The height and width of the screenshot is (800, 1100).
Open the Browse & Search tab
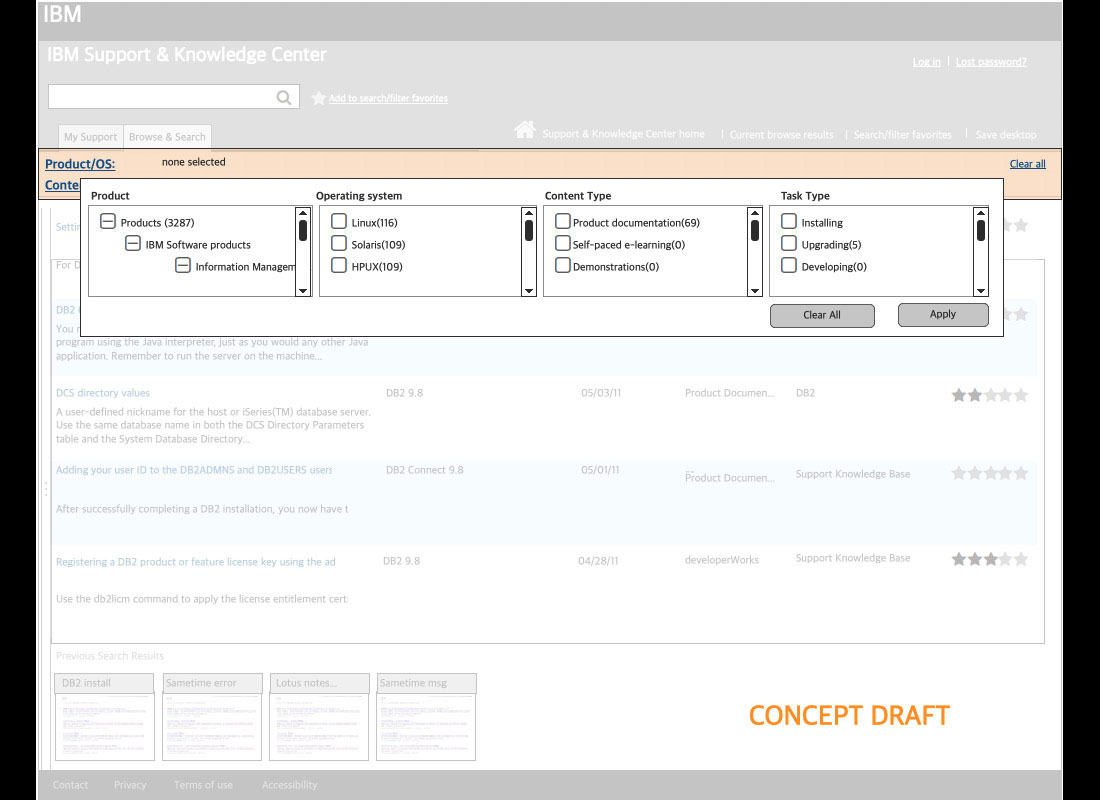[x=167, y=137]
